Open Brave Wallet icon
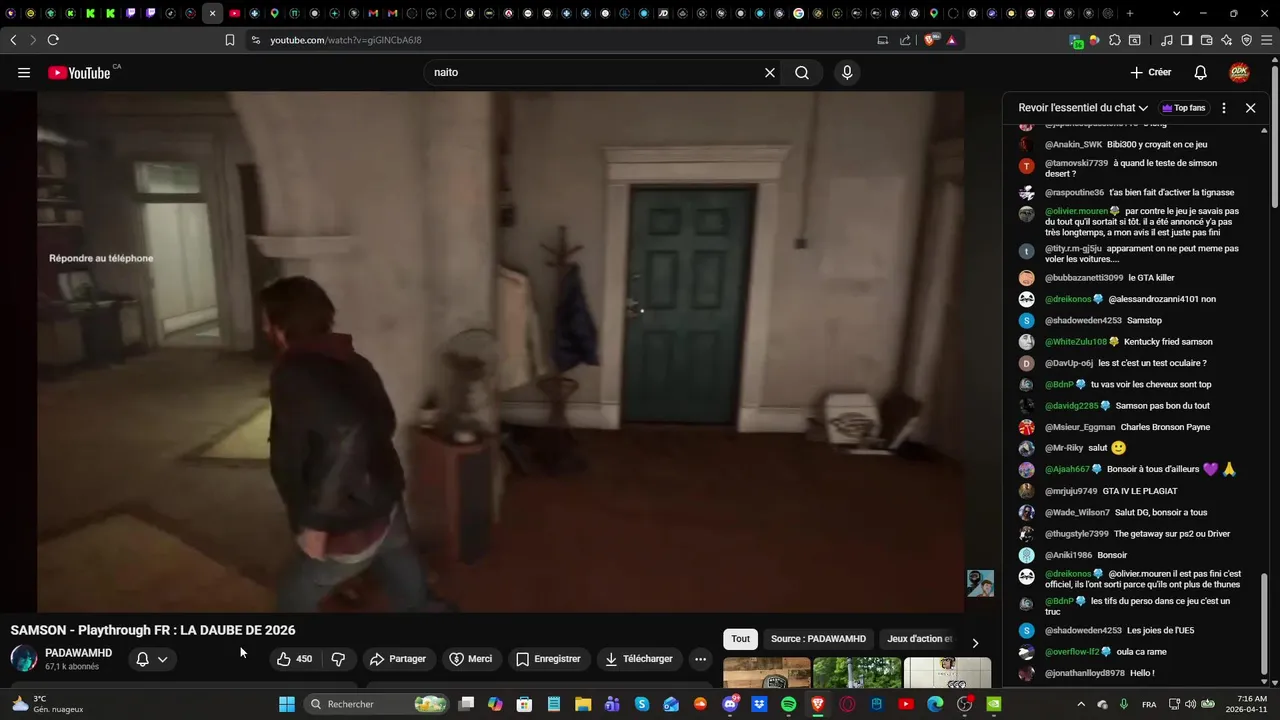Image resolution: width=1280 pixels, height=720 pixels. (1206, 40)
